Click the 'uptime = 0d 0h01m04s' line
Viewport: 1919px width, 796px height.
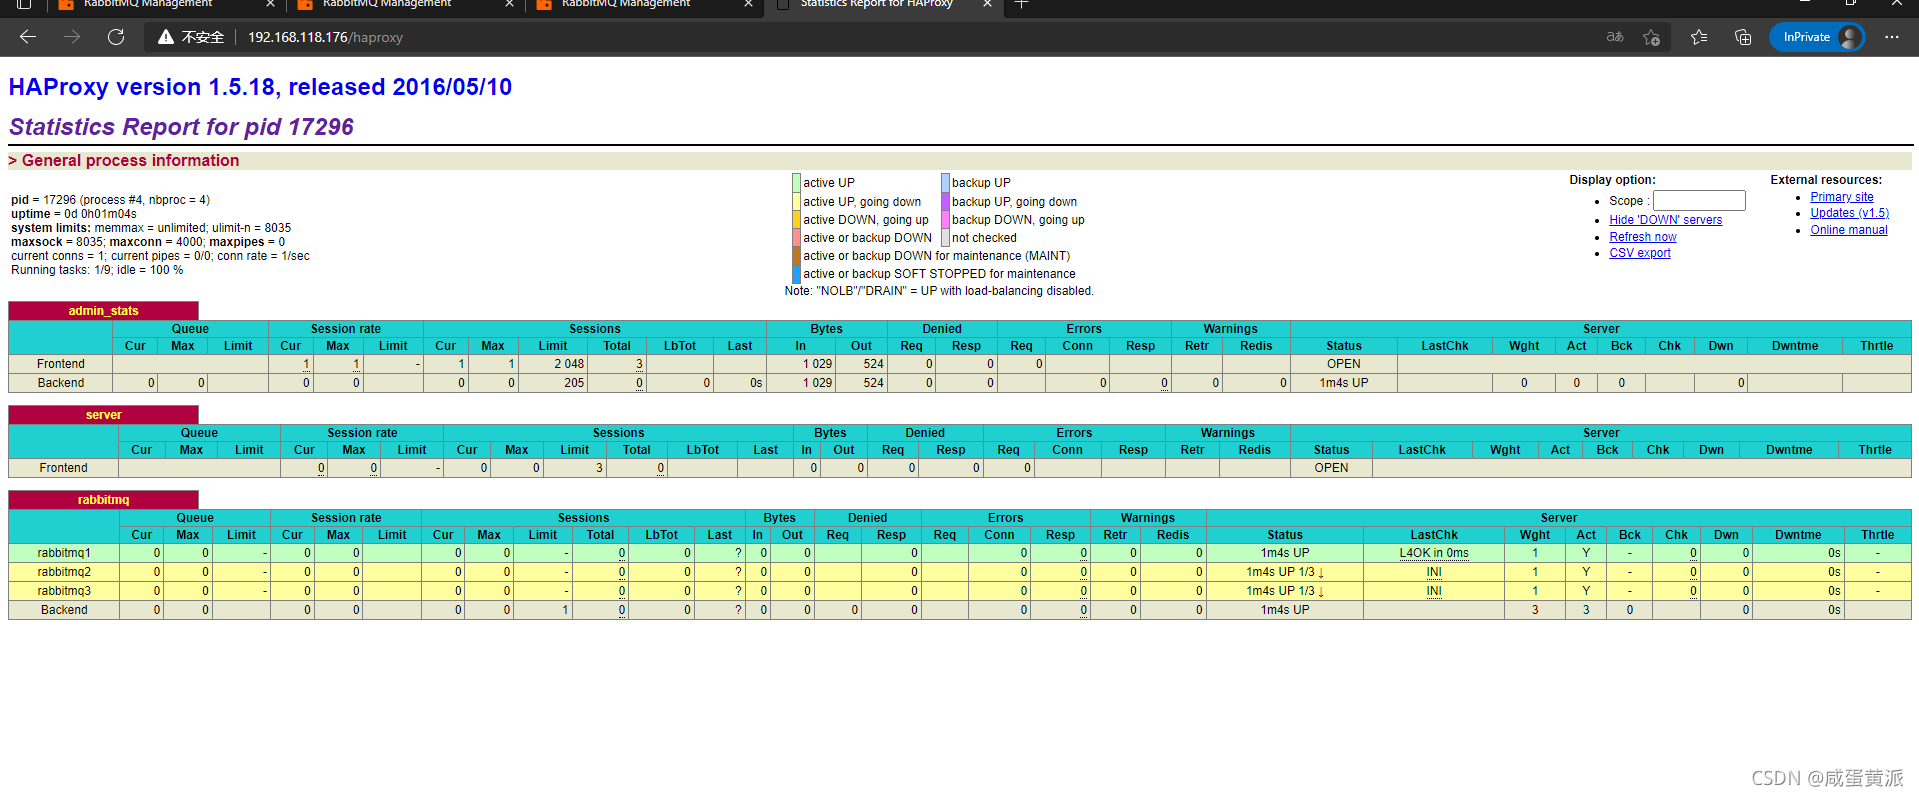74,214
